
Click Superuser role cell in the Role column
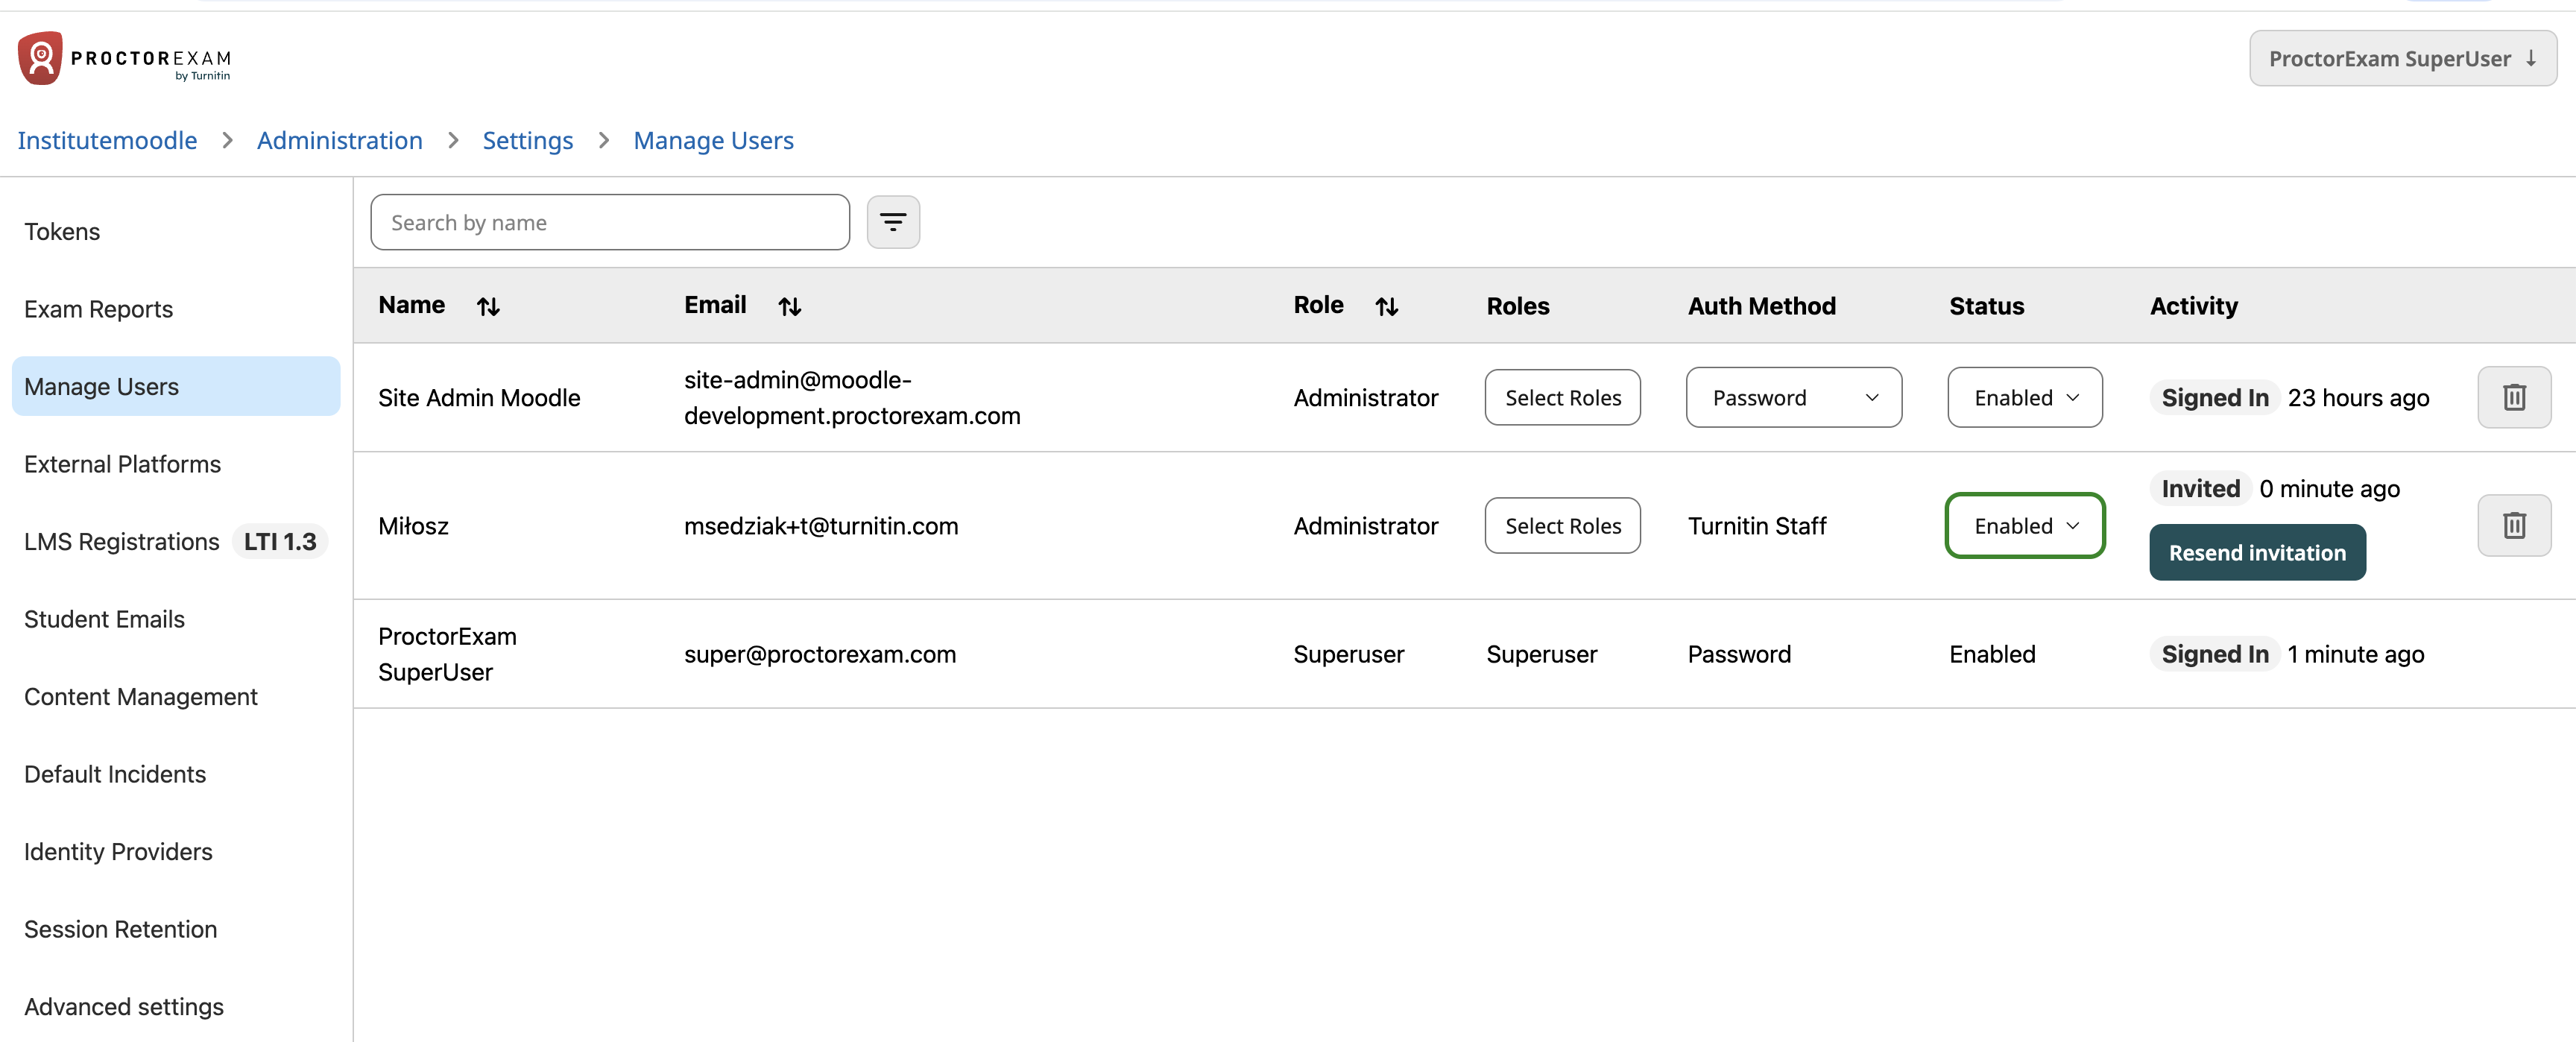coord(1348,654)
